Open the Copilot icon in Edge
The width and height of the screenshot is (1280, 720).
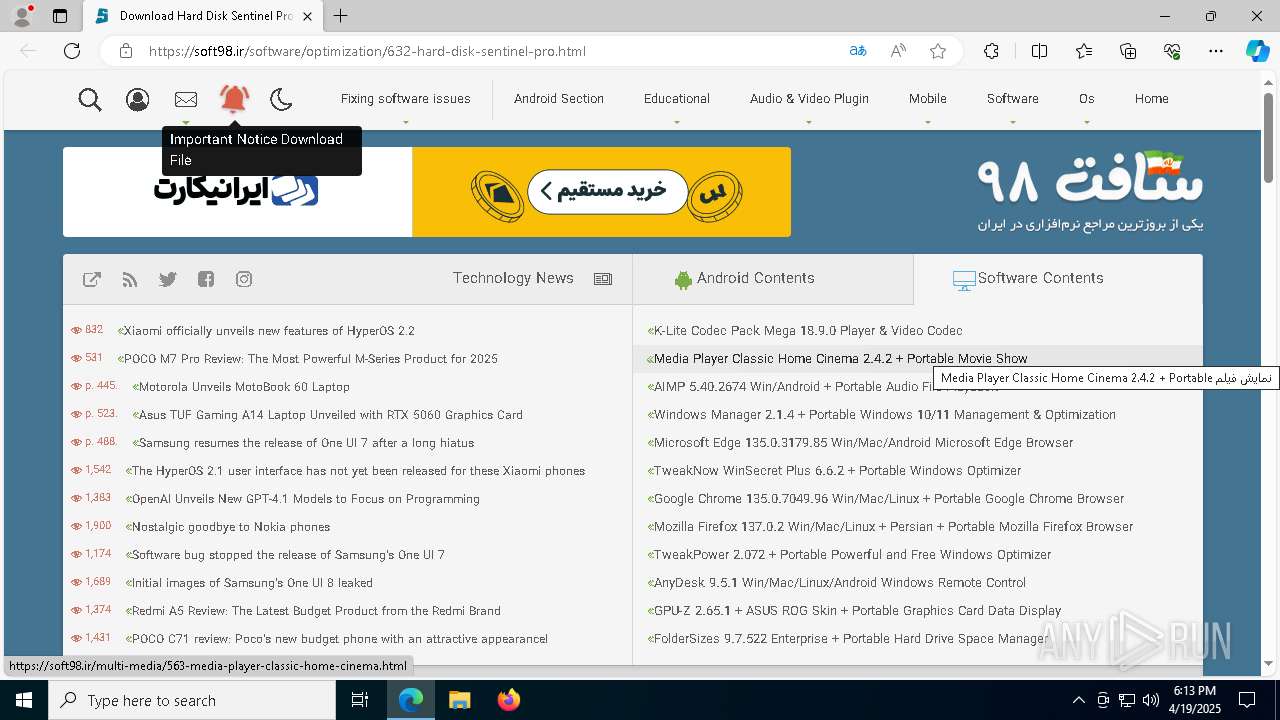pyautogui.click(x=1257, y=51)
